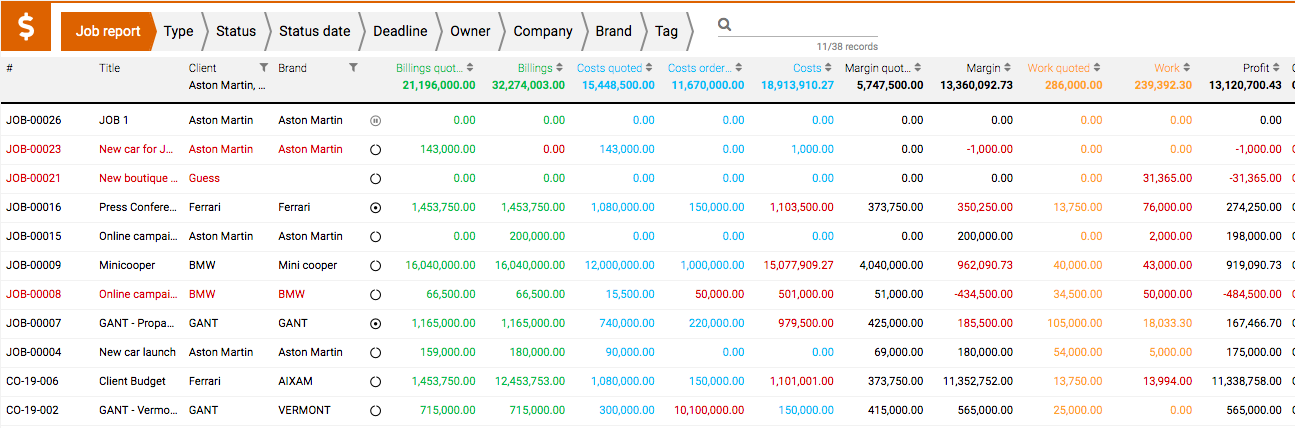
Task: Select the Status date breadcrumb tab
Action: click(314, 31)
